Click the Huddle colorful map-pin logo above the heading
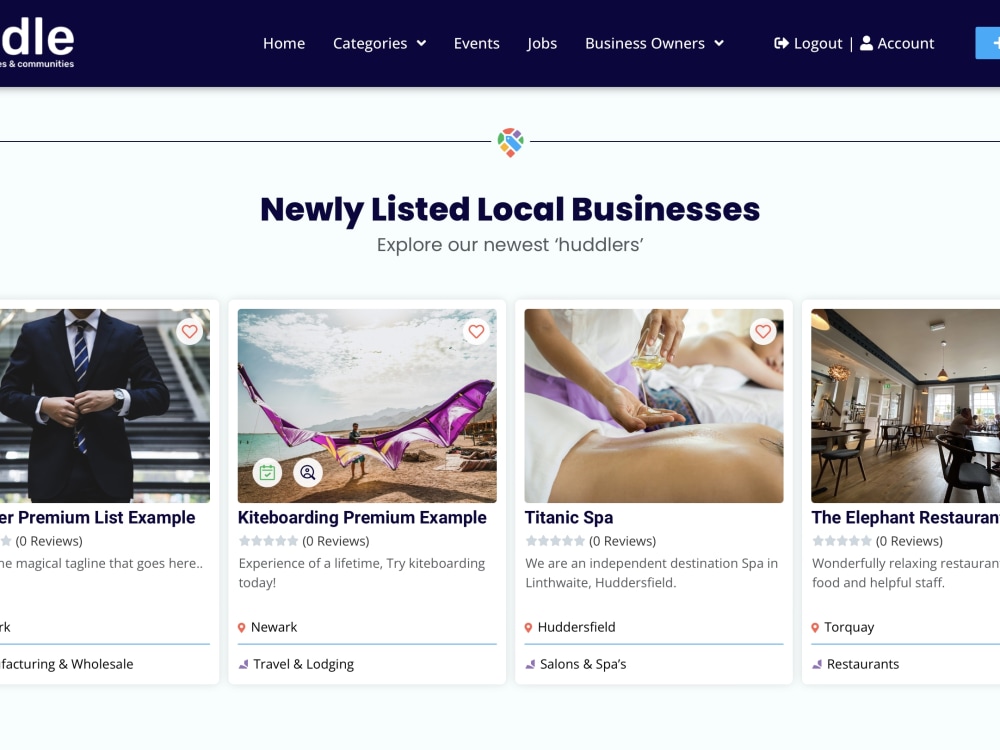This screenshot has height=750, width=1000. pyautogui.click(x=509, y=141)
